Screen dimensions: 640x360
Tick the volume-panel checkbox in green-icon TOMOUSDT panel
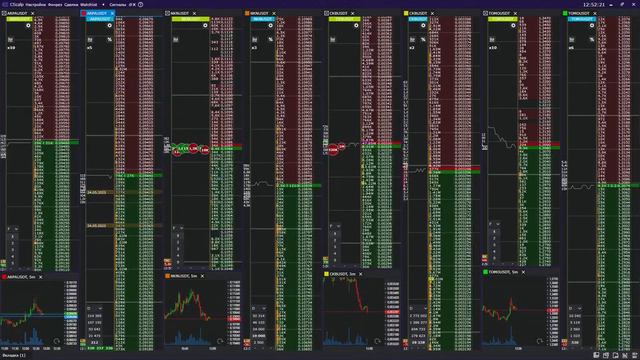coord(571,308)
